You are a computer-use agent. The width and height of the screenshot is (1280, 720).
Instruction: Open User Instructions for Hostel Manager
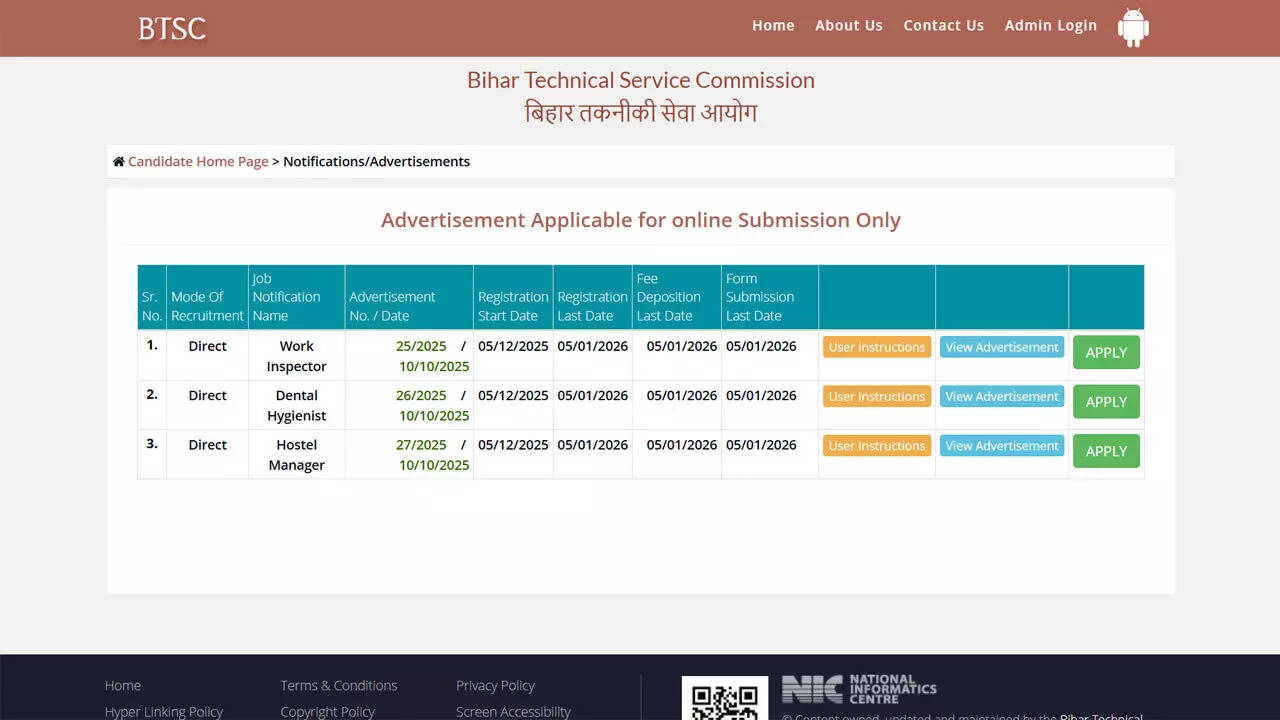[x=876, y=446]
